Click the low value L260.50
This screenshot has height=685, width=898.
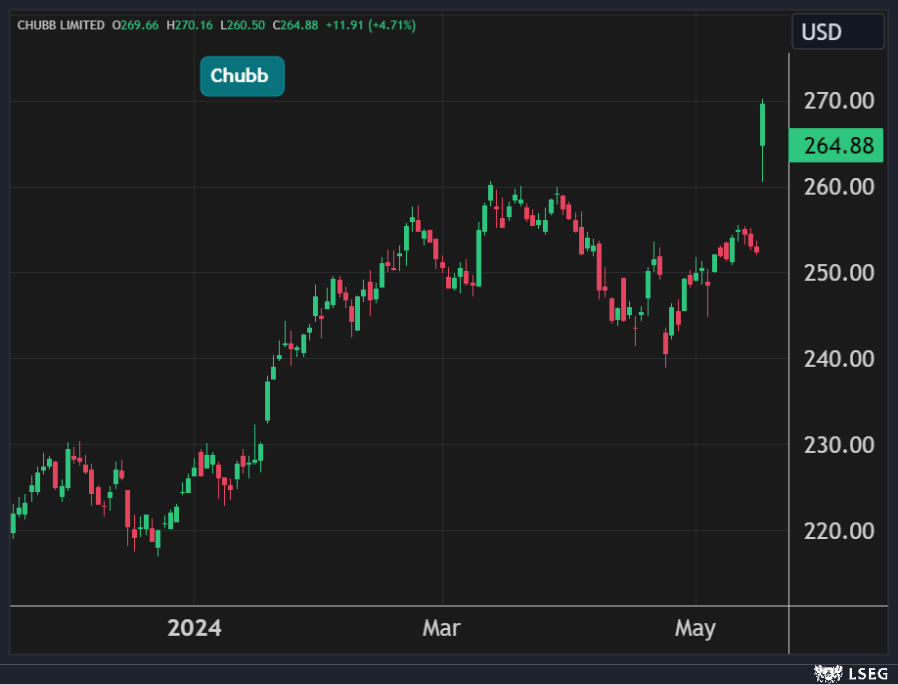point(243,24)
